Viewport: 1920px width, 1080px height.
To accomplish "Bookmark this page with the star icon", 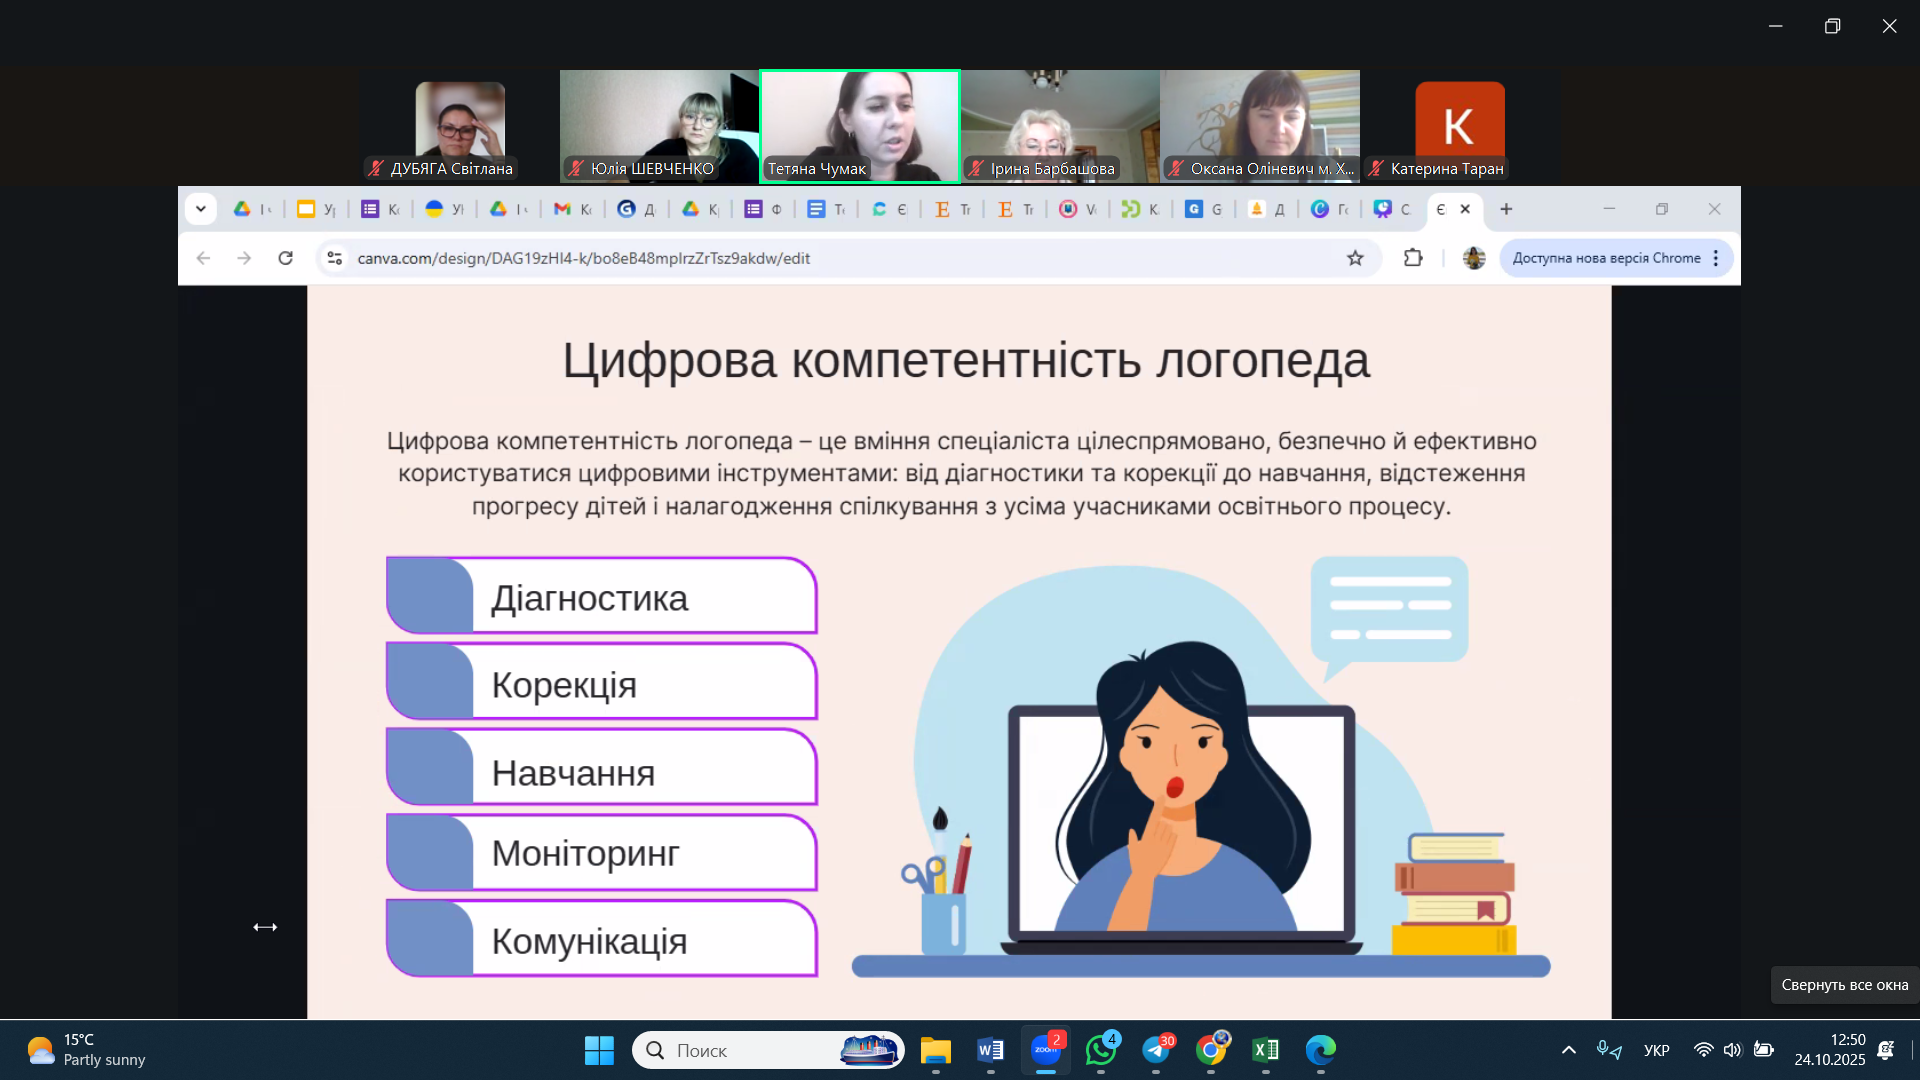I will point(1355,258).
